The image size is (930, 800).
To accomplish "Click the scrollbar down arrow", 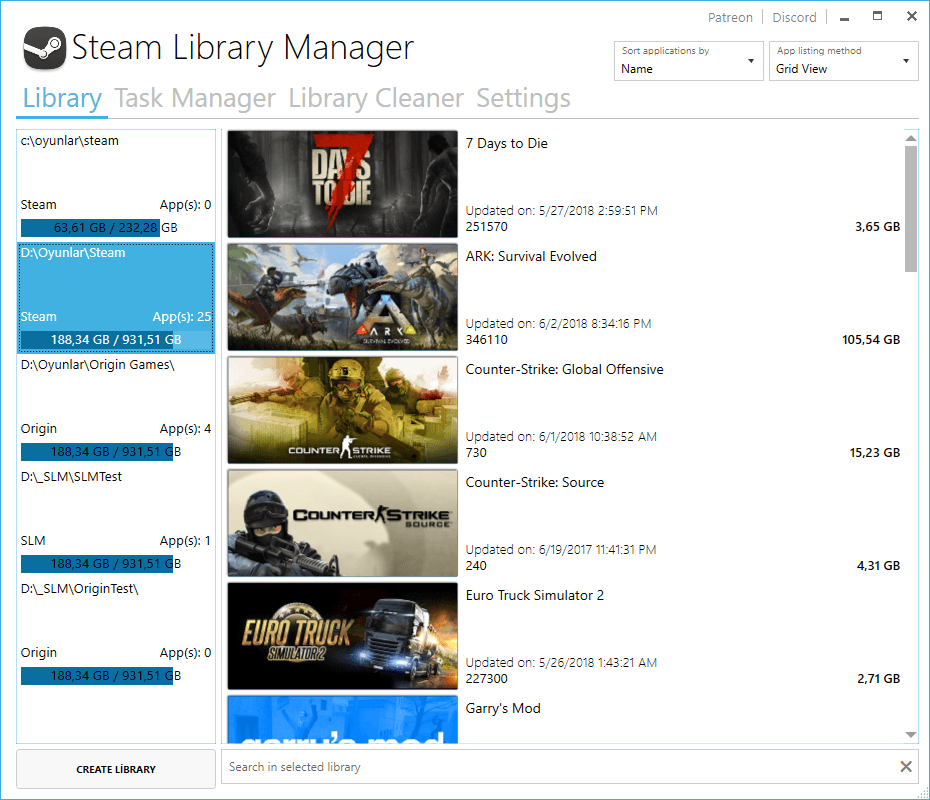I will 910,735.
